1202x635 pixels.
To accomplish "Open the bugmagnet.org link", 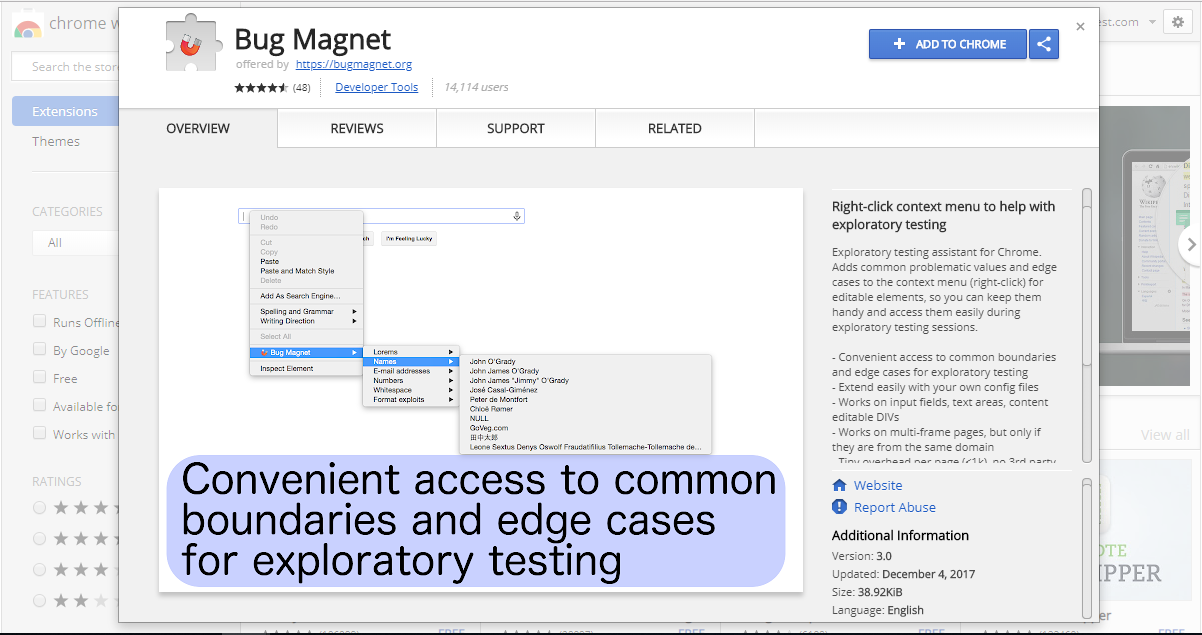I will tap(354, 64).
